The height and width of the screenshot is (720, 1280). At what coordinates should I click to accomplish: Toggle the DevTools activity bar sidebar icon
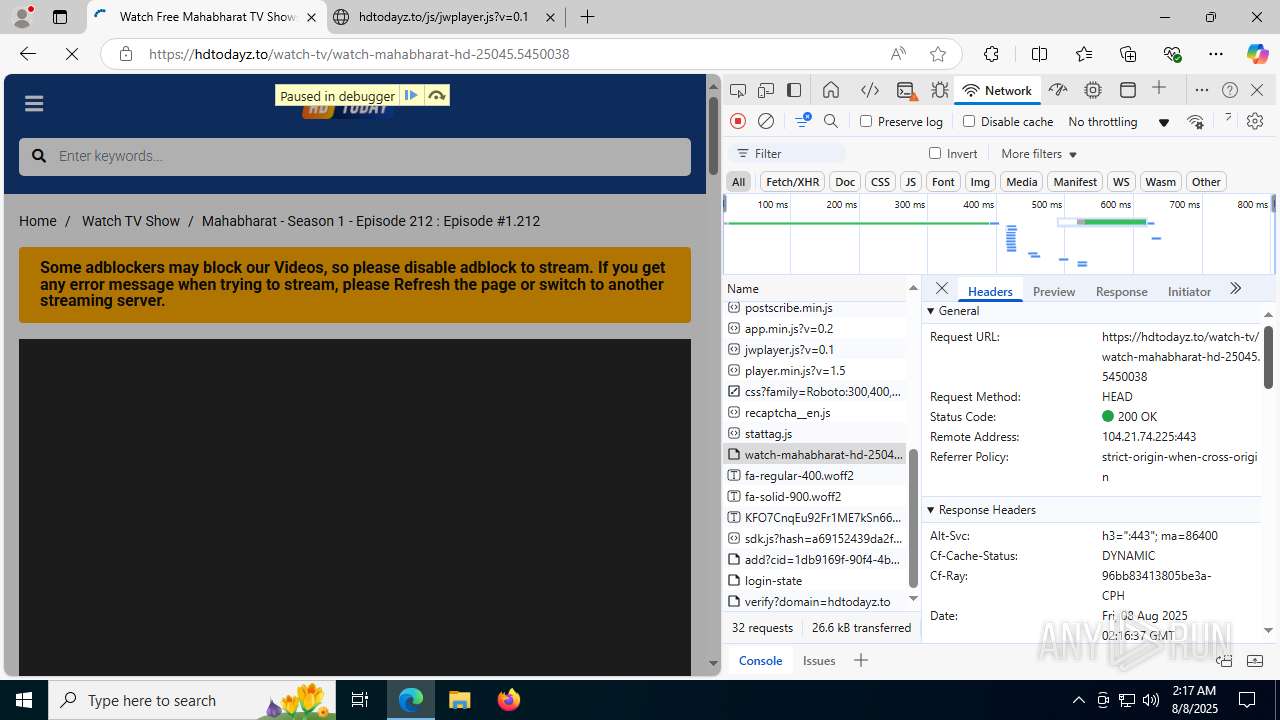point(794,90)
